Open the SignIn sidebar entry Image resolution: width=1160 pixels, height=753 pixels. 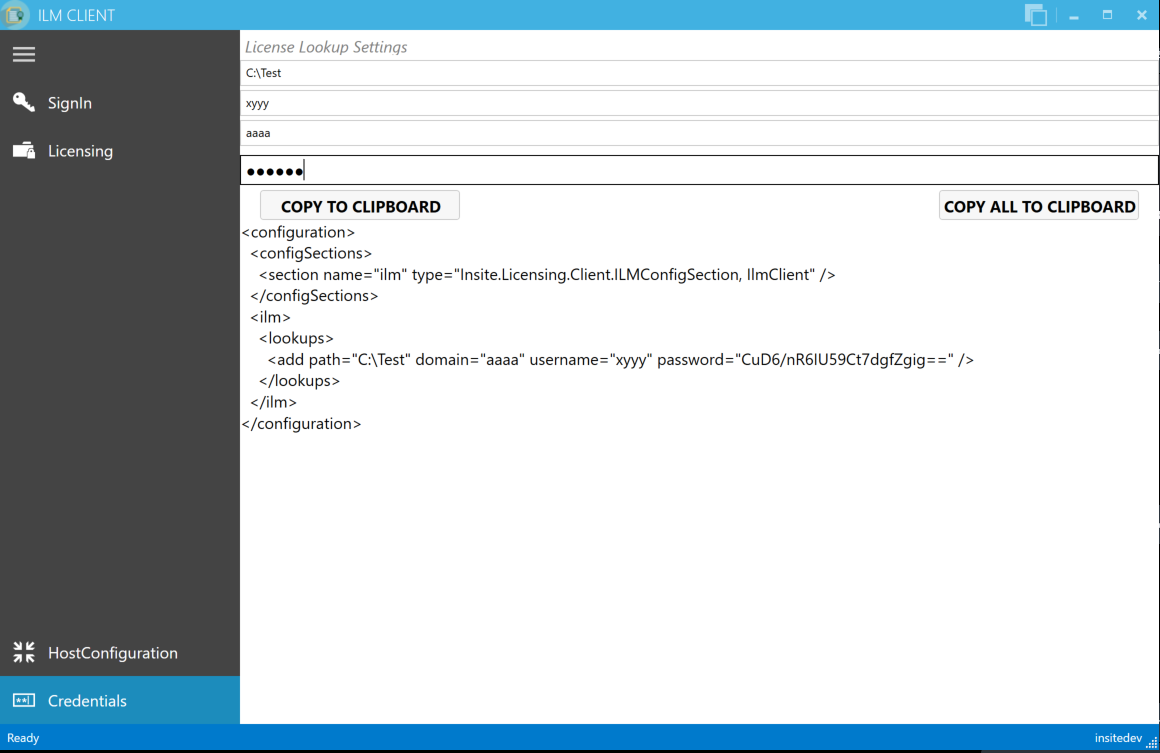[69, 102]
